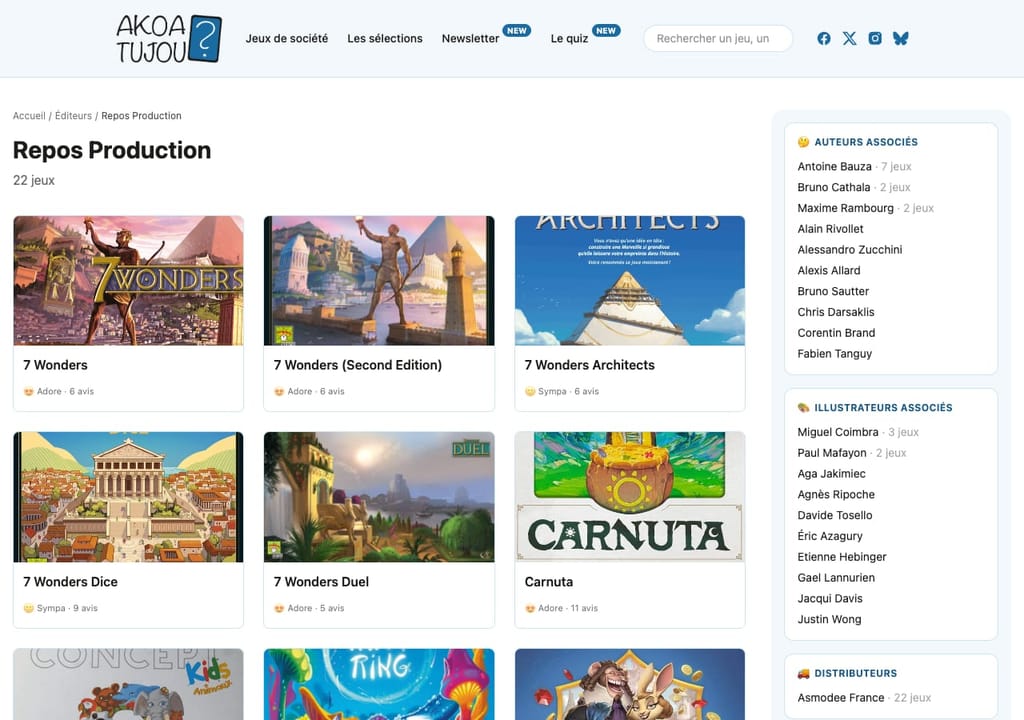Select author Alain Rivollet

(x=830, y=229)
